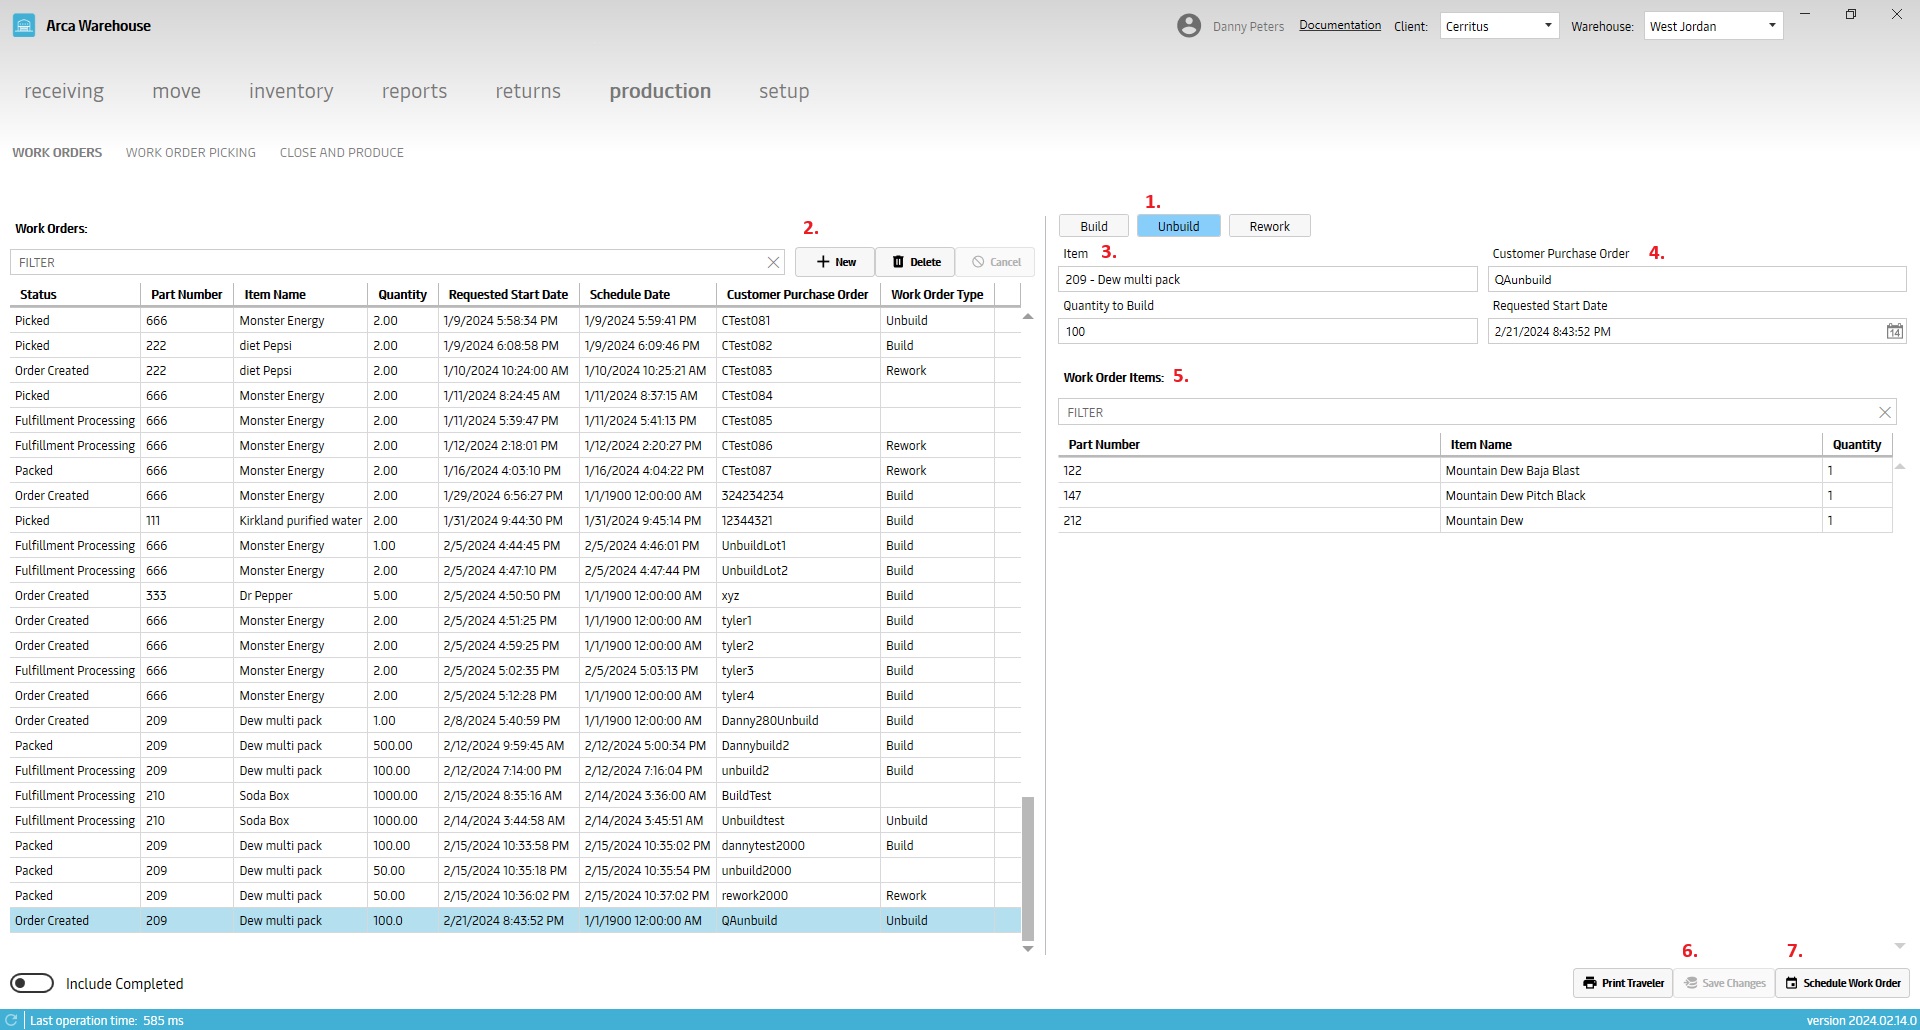Viewport: 1920px width, 1030px height.
Task: Open the move menu
Action: [x=176, y=91]
